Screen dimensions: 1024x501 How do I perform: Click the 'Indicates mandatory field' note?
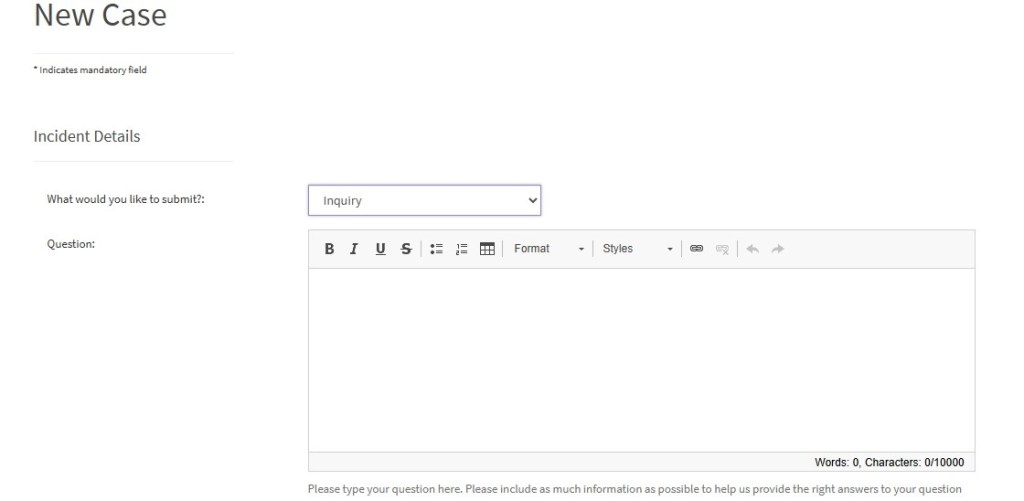pos(90,70)
